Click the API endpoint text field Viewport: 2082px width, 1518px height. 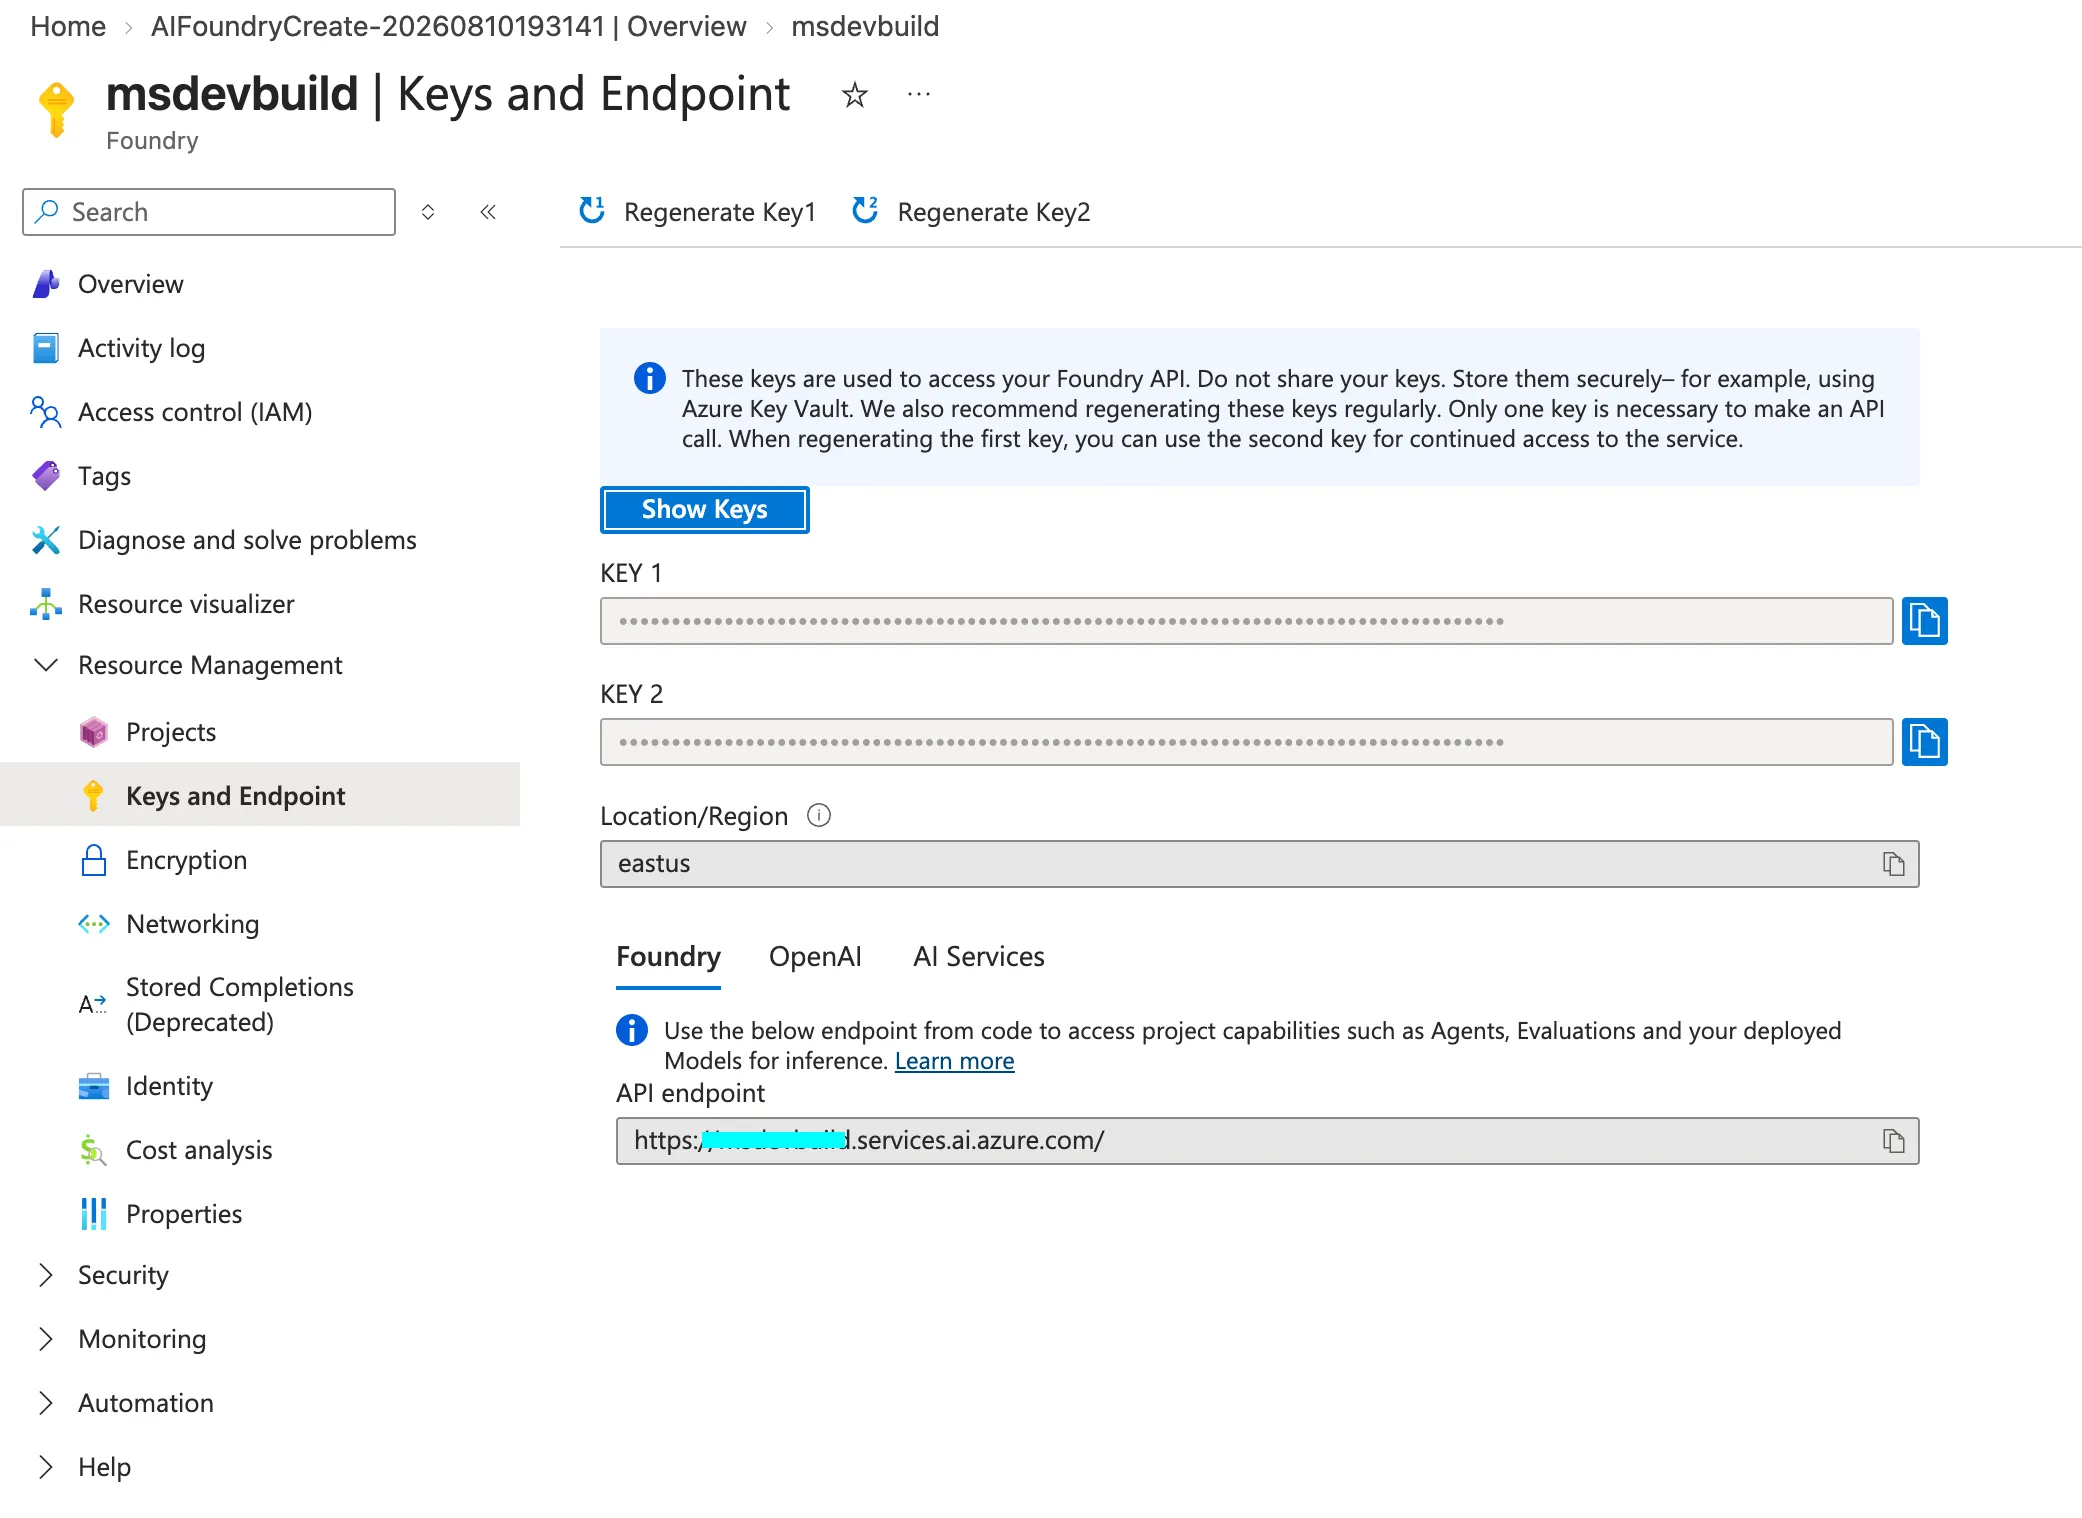[1267, 1141]
